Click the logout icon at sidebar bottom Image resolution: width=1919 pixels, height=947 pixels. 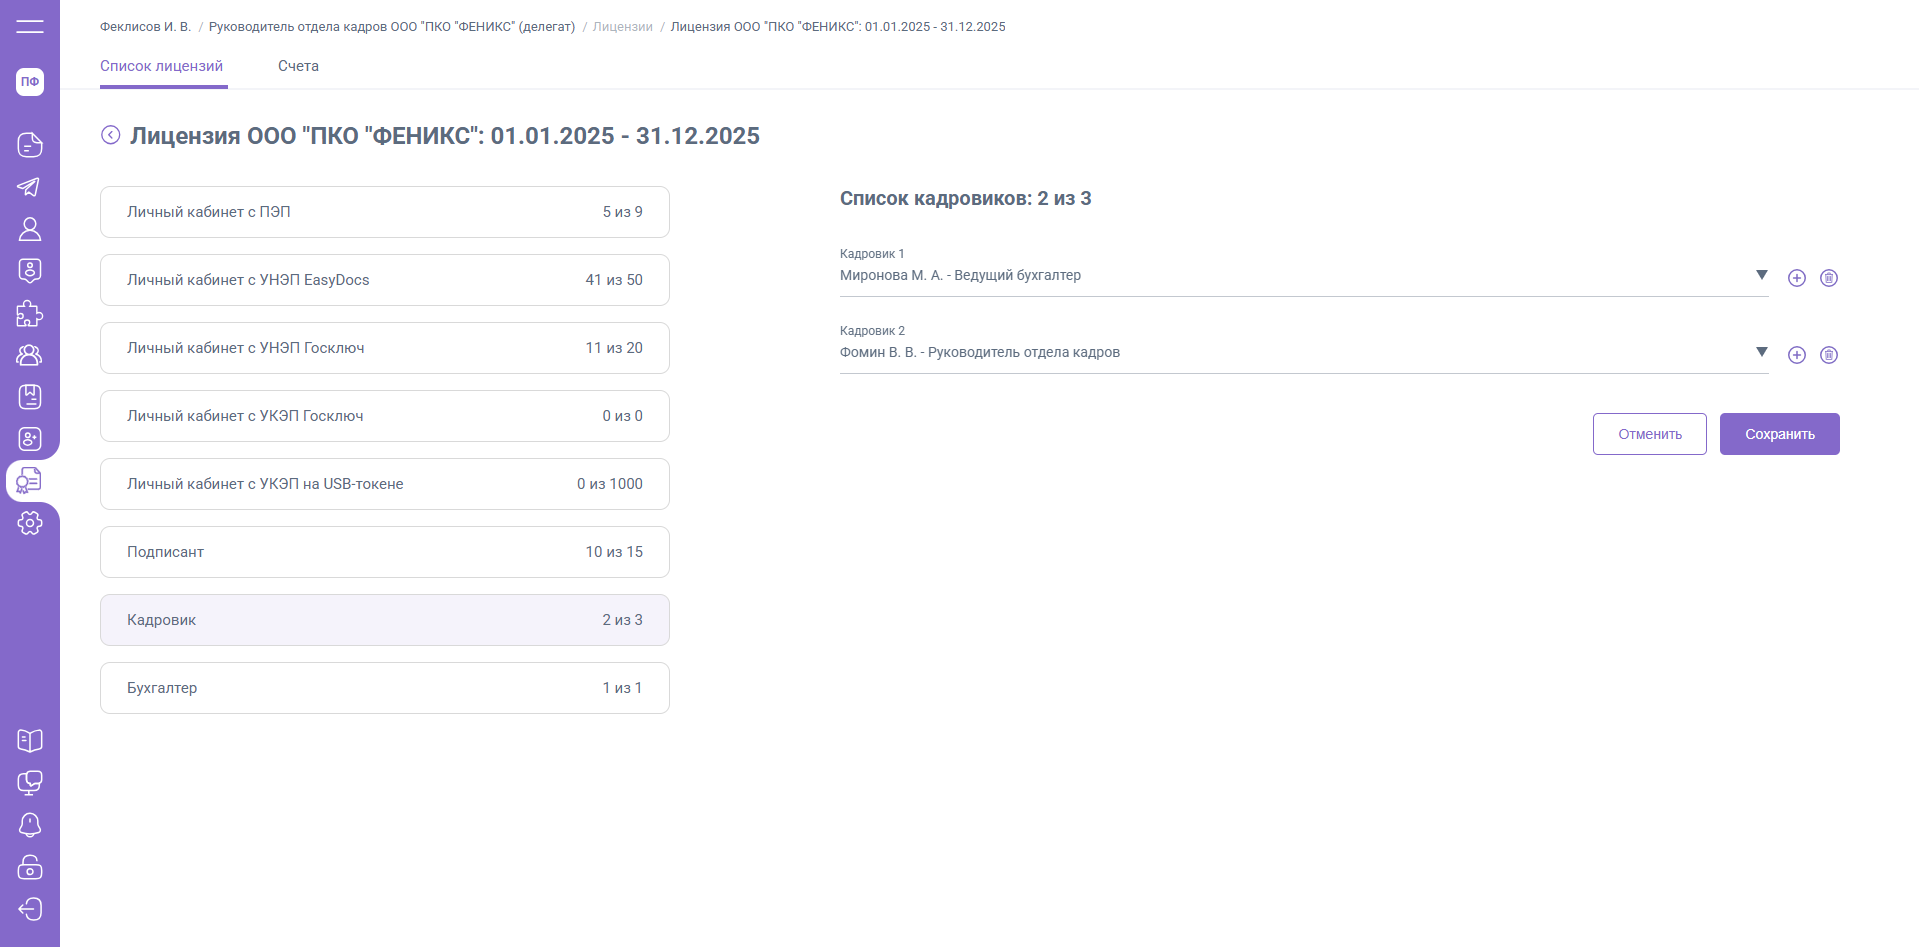(30, 909)
